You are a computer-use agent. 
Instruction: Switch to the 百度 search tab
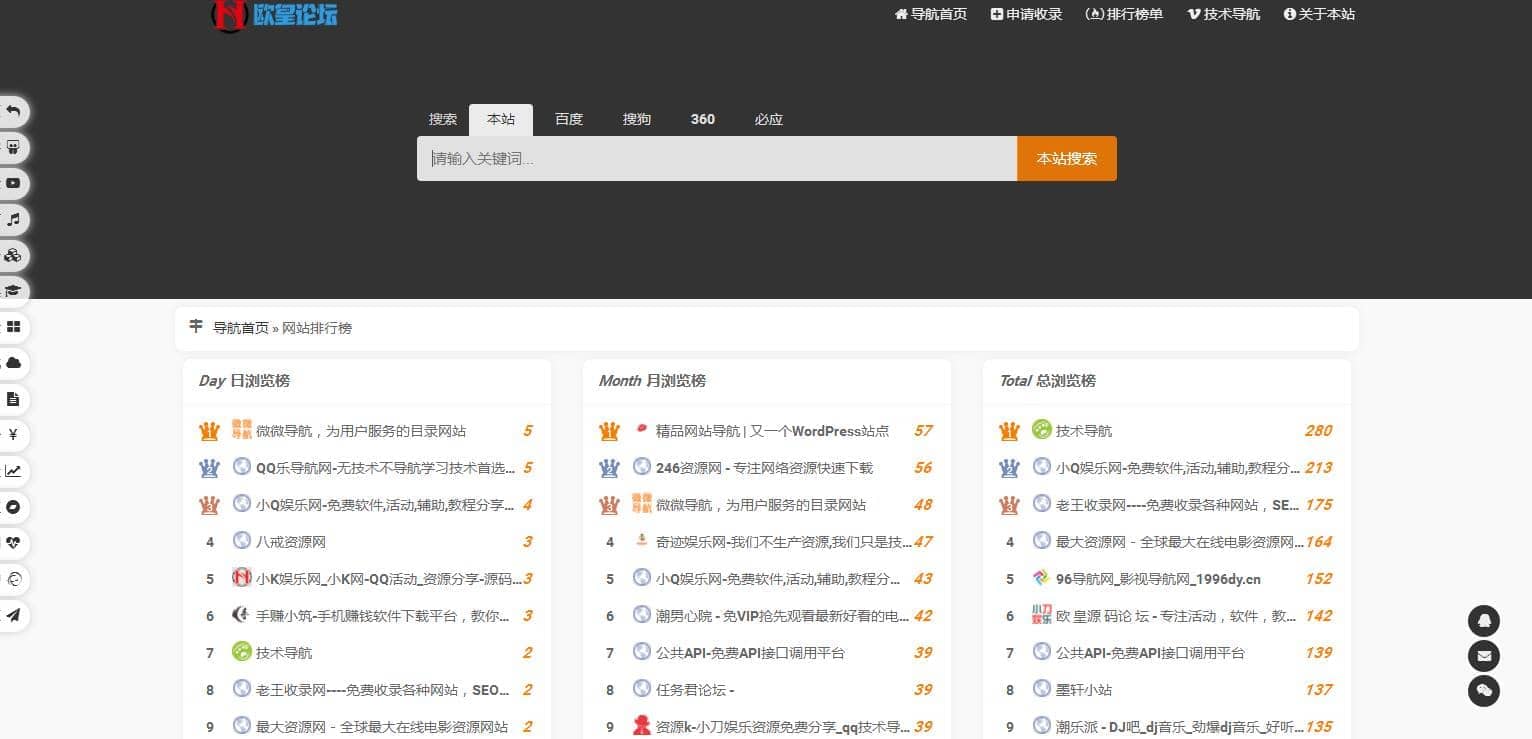tap(568, 119)
